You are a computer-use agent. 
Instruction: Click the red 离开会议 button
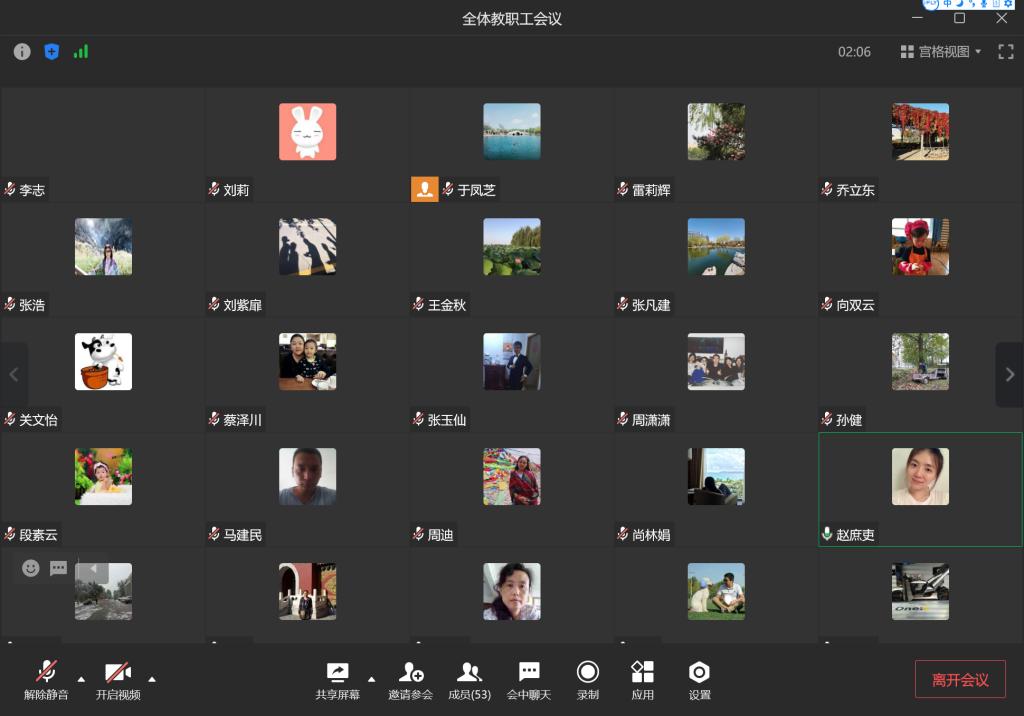coord(960,680)
